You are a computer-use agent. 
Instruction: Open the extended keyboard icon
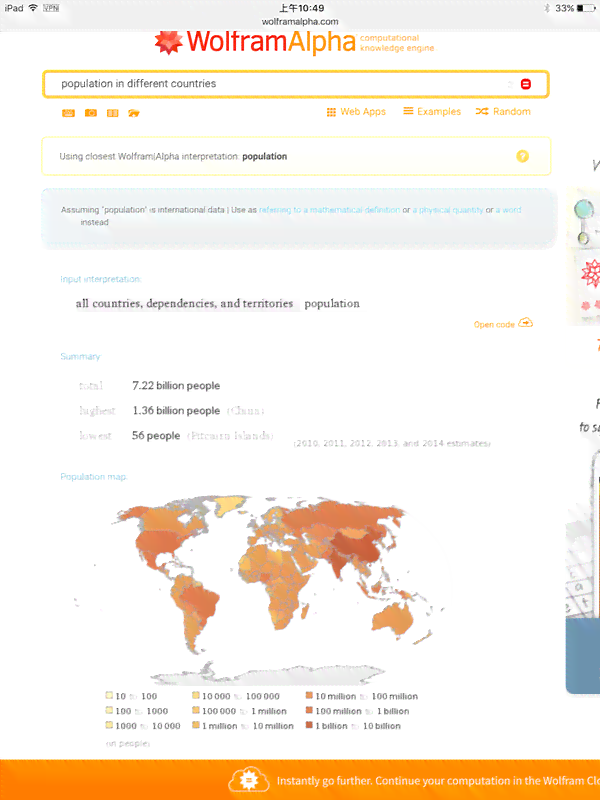point(68,113)
